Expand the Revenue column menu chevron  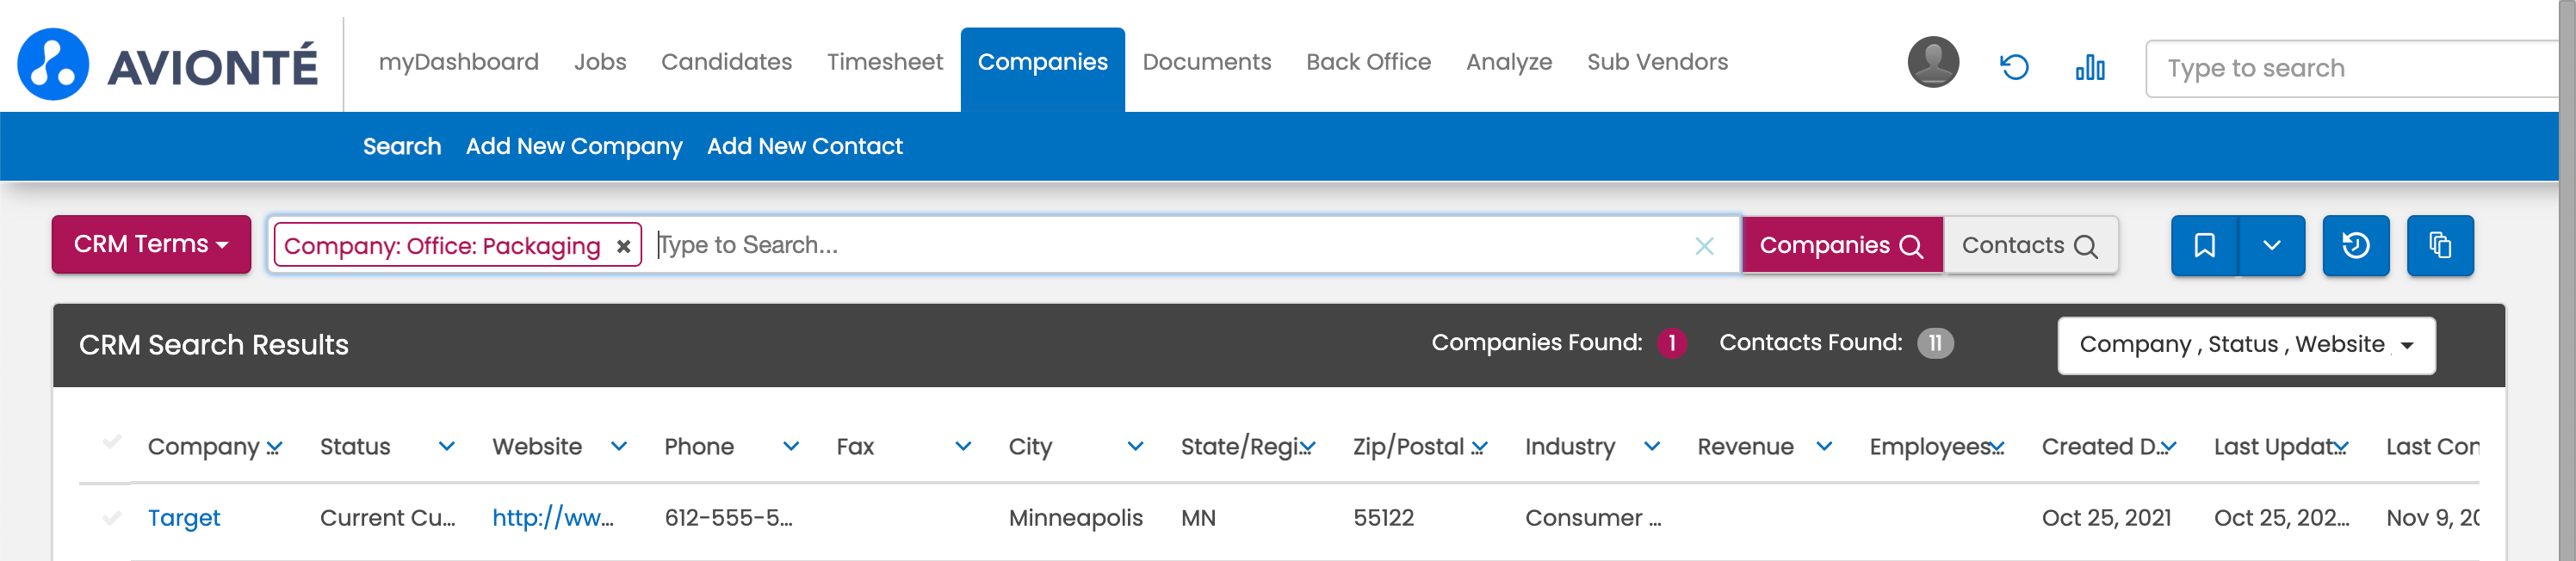pyautogui.click(x=1823, y=447)
